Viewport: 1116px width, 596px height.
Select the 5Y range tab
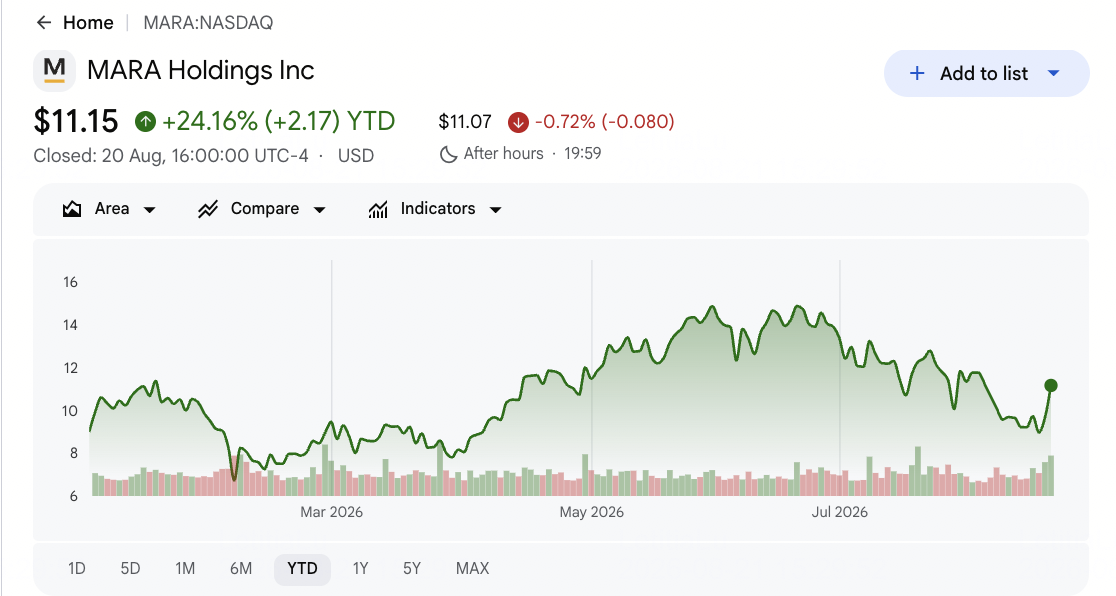click(x=412, y=568)
